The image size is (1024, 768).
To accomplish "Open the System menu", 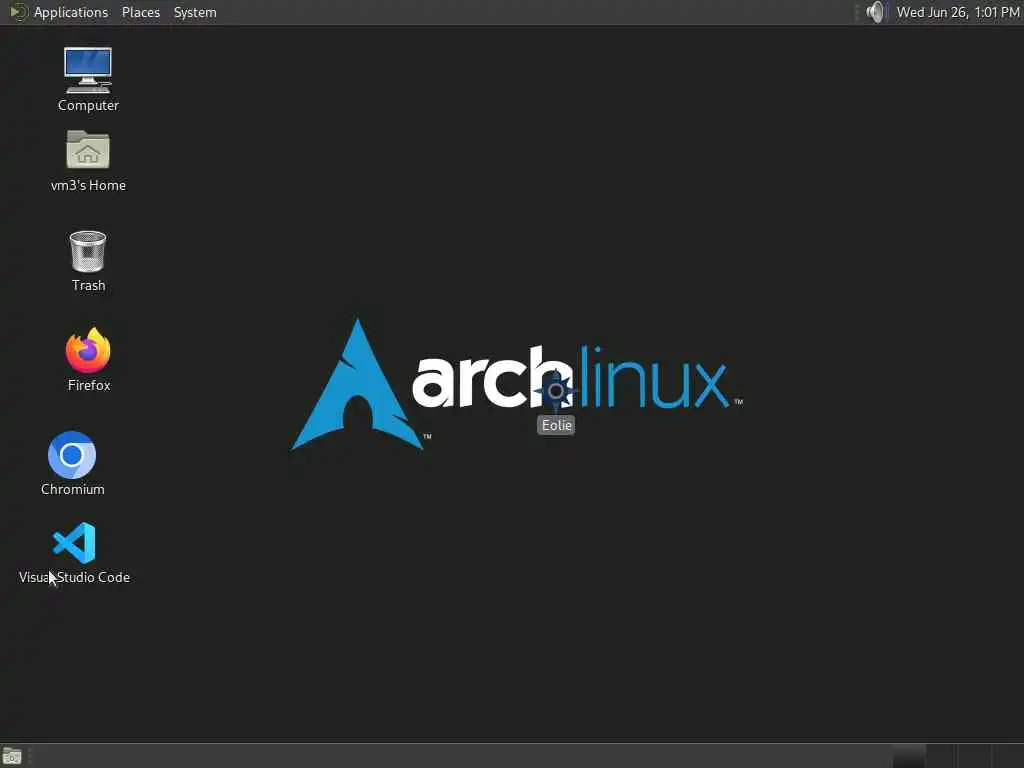I will pos(195,12).
